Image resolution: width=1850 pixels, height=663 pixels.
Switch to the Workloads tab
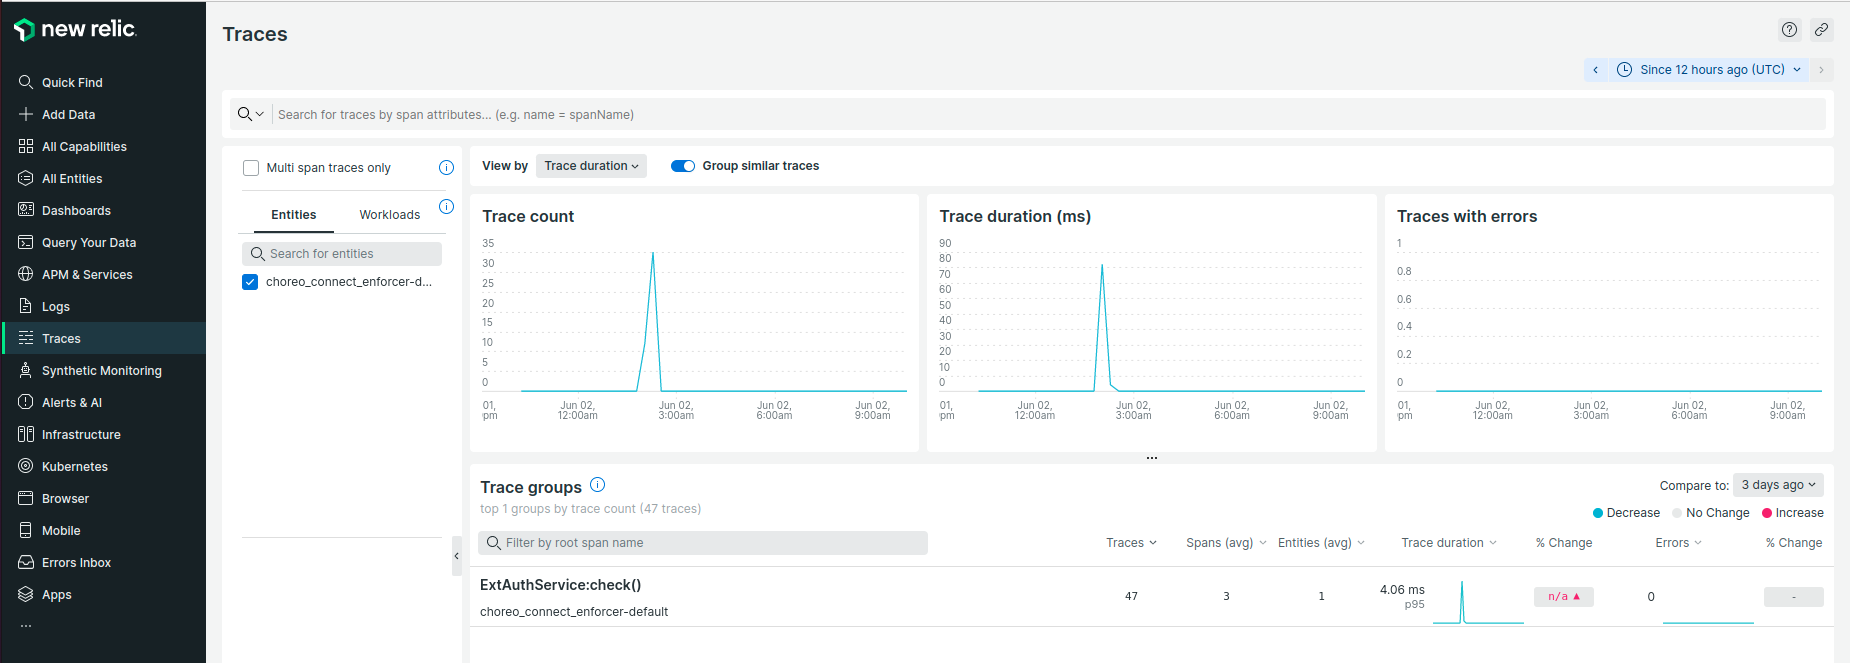click(x=390, y=215)
